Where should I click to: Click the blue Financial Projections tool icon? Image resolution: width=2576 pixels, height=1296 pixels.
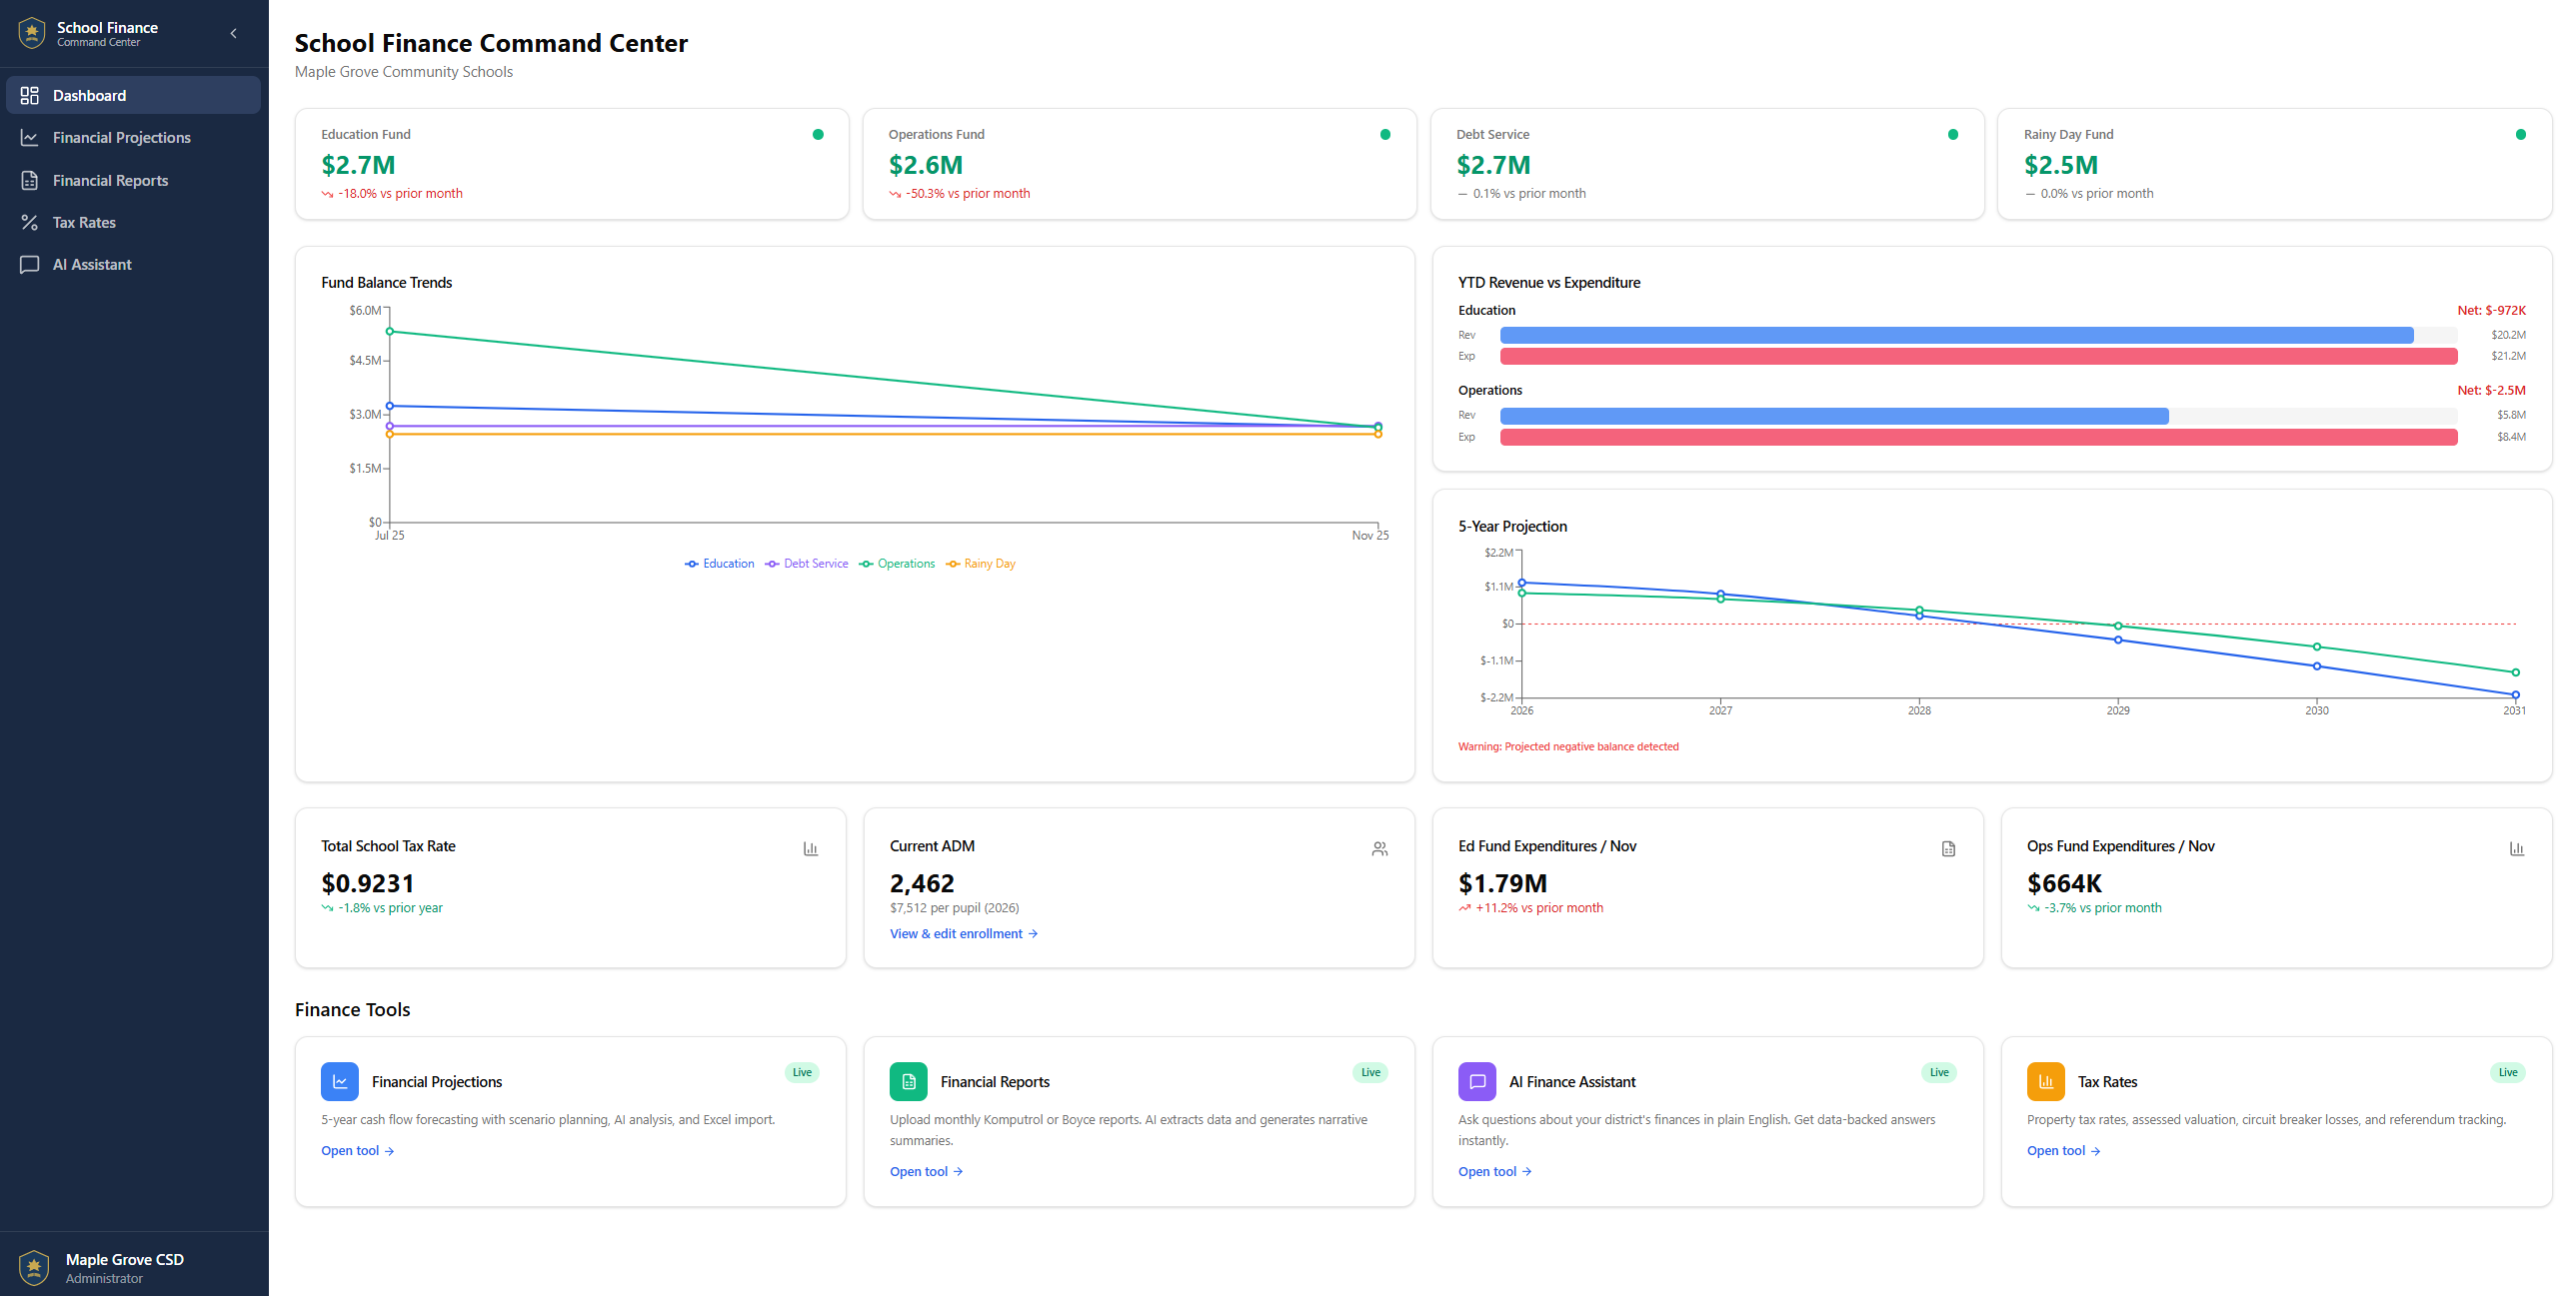point(339,1081)
